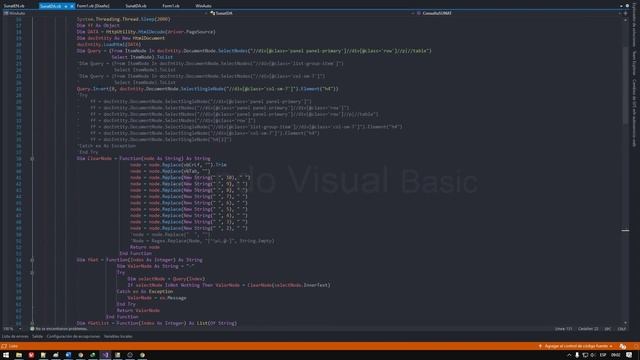
Task: Click the 'Return ValorNode' code line
Action: coord(138,310)
